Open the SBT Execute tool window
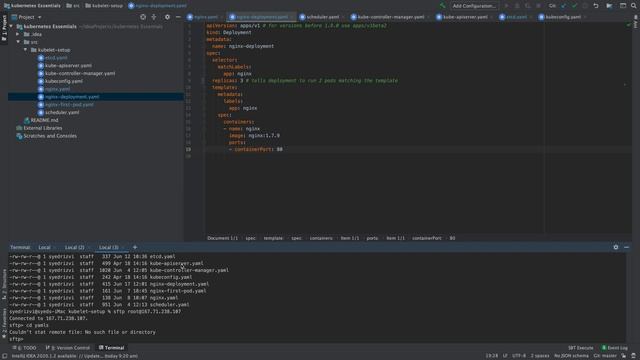Image resolution: width=640 pixels, height=360 pixels. (x=580, y=348)
